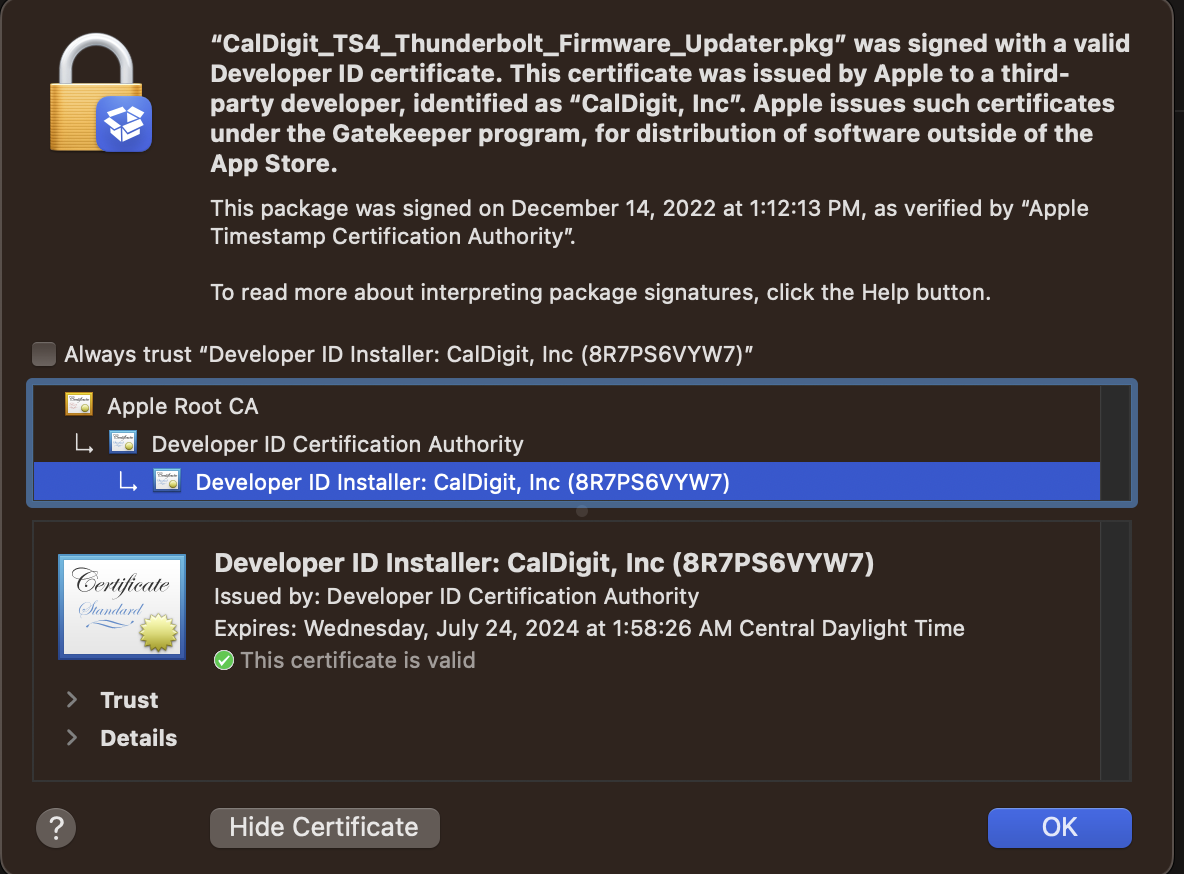
Task: Click the green valid checkmark icon
Action: point(225,660)
